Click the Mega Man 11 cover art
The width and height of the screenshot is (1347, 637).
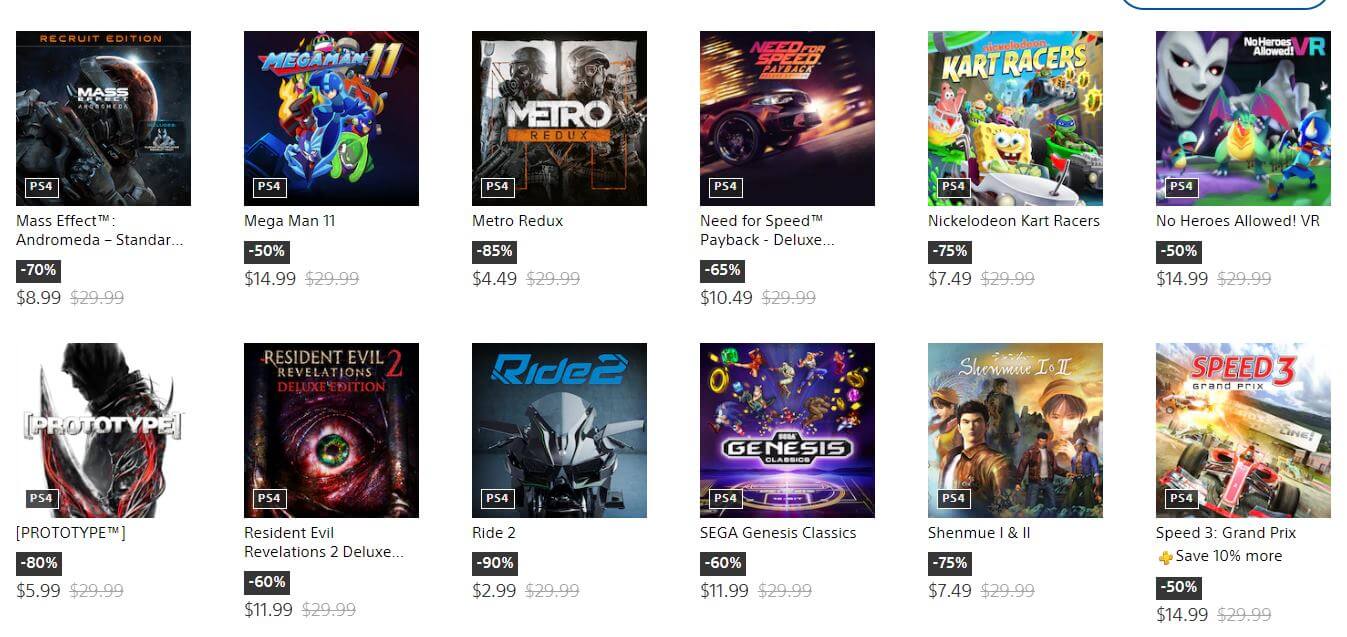coord(331,118)
